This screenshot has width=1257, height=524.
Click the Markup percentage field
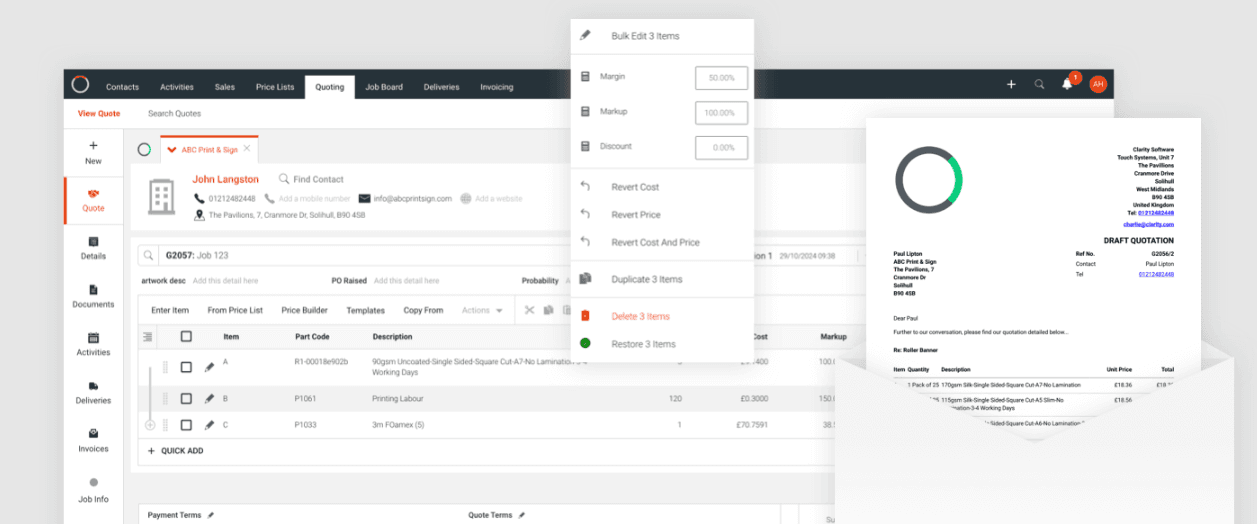(x=721, y=112)
